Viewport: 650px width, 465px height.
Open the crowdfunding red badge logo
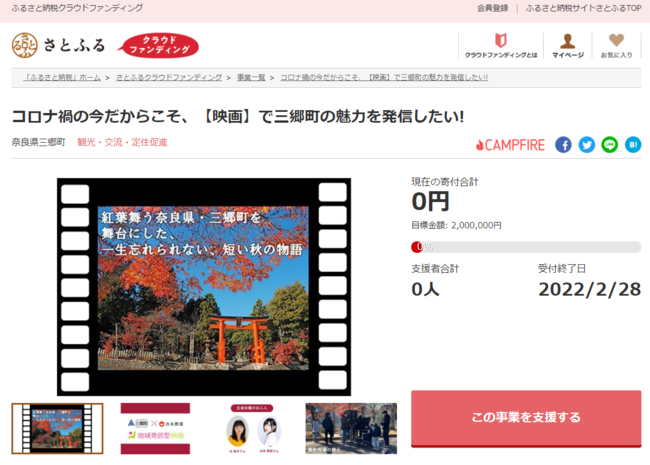click(x=159, y=45)
